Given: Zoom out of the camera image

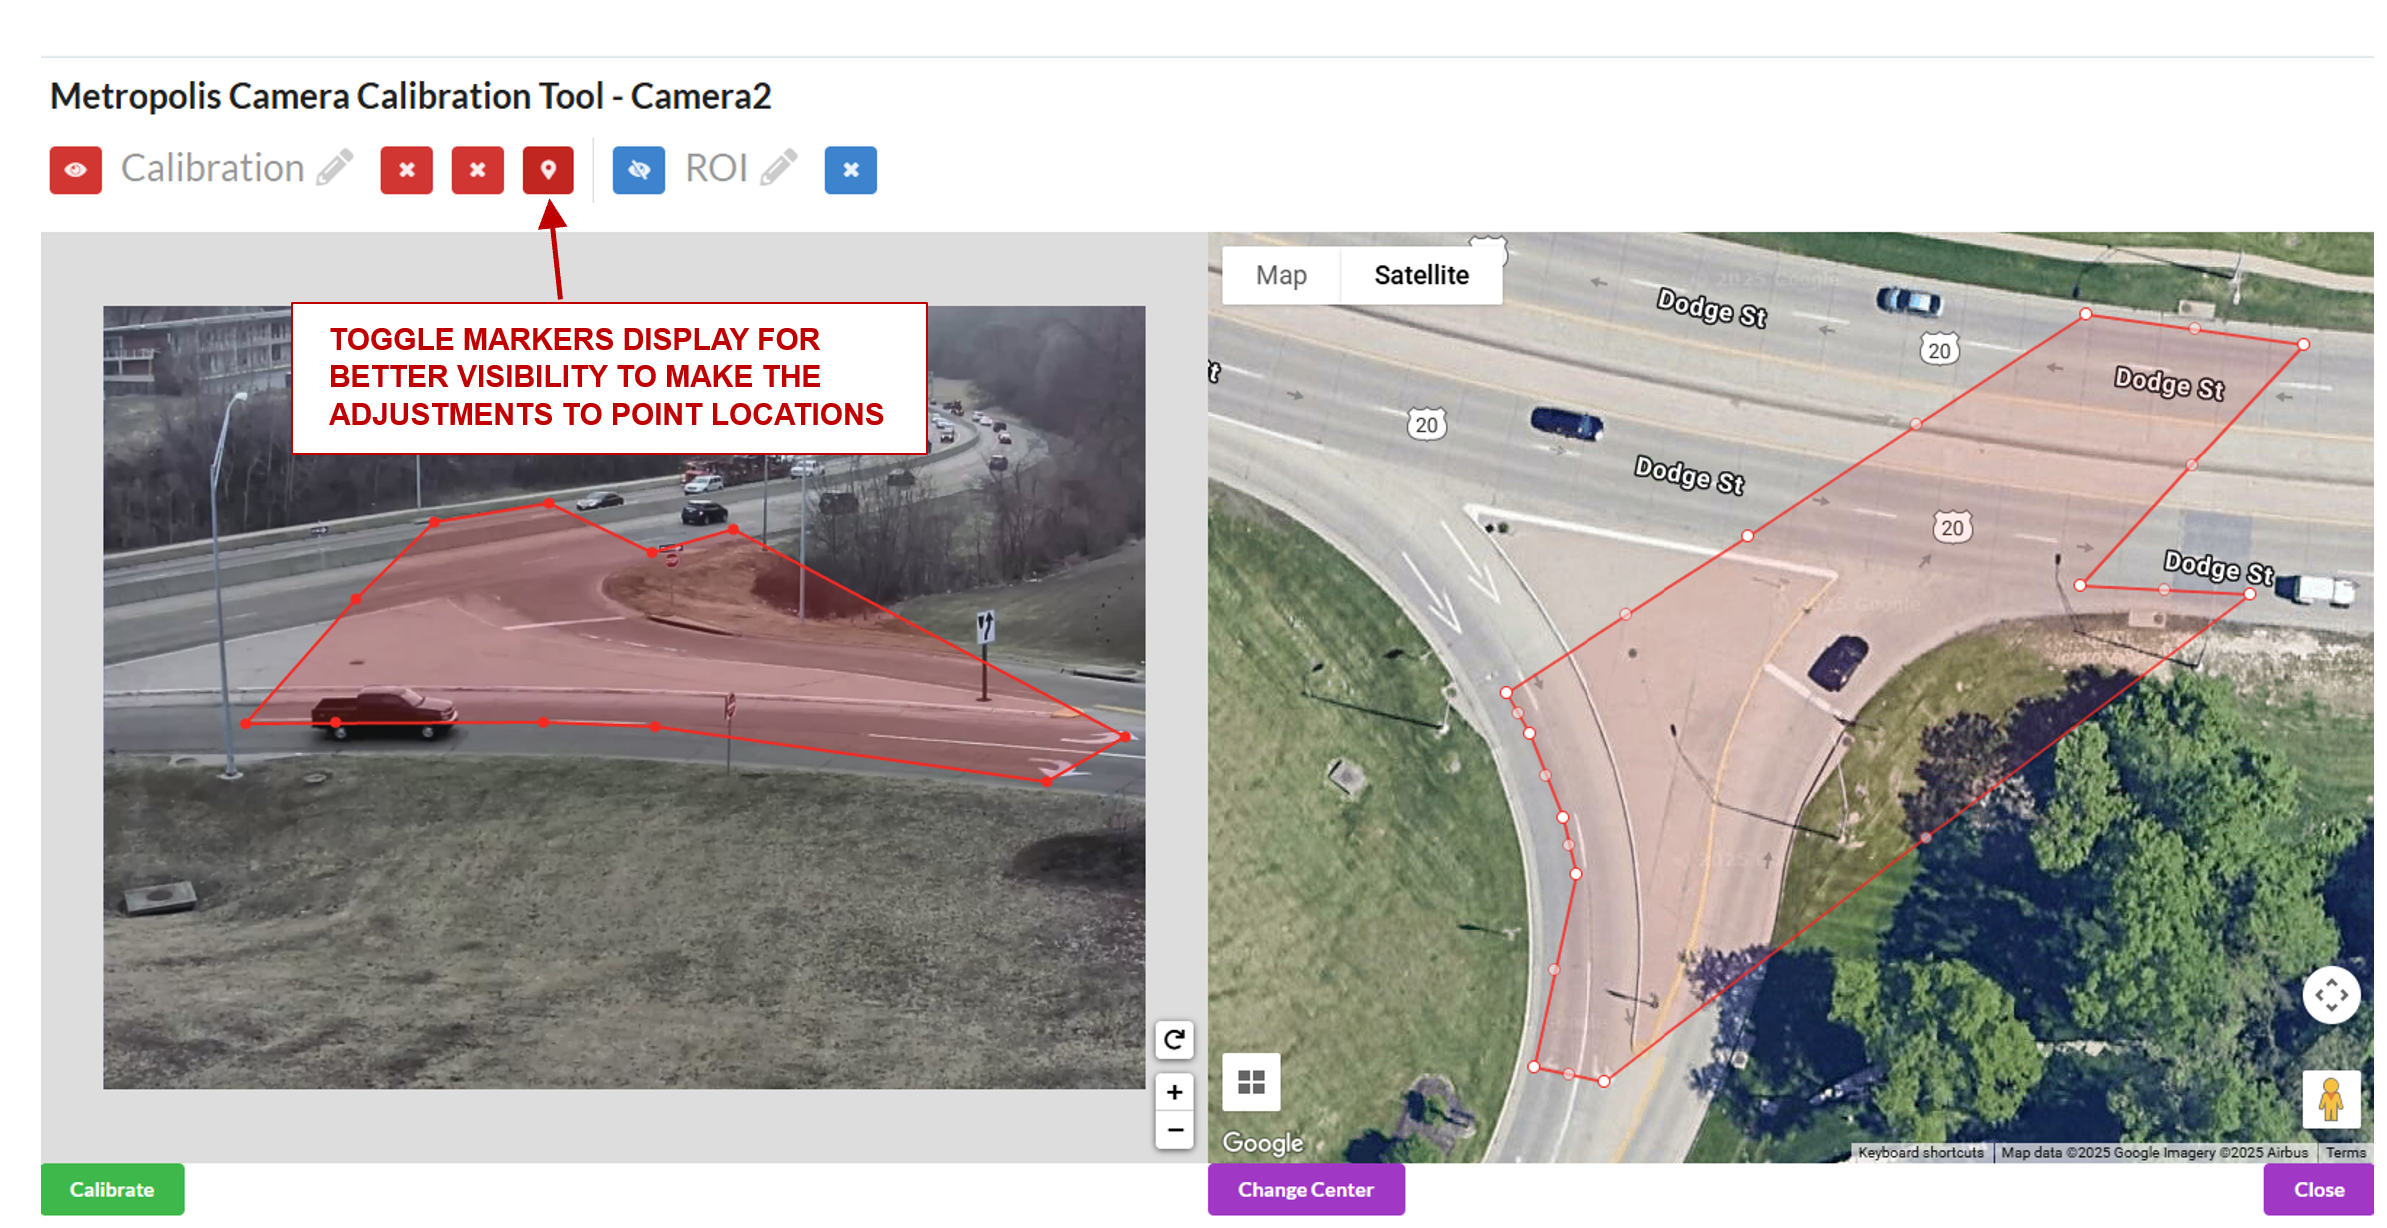Looking at the screenshot, I should click(1174, 1130).
